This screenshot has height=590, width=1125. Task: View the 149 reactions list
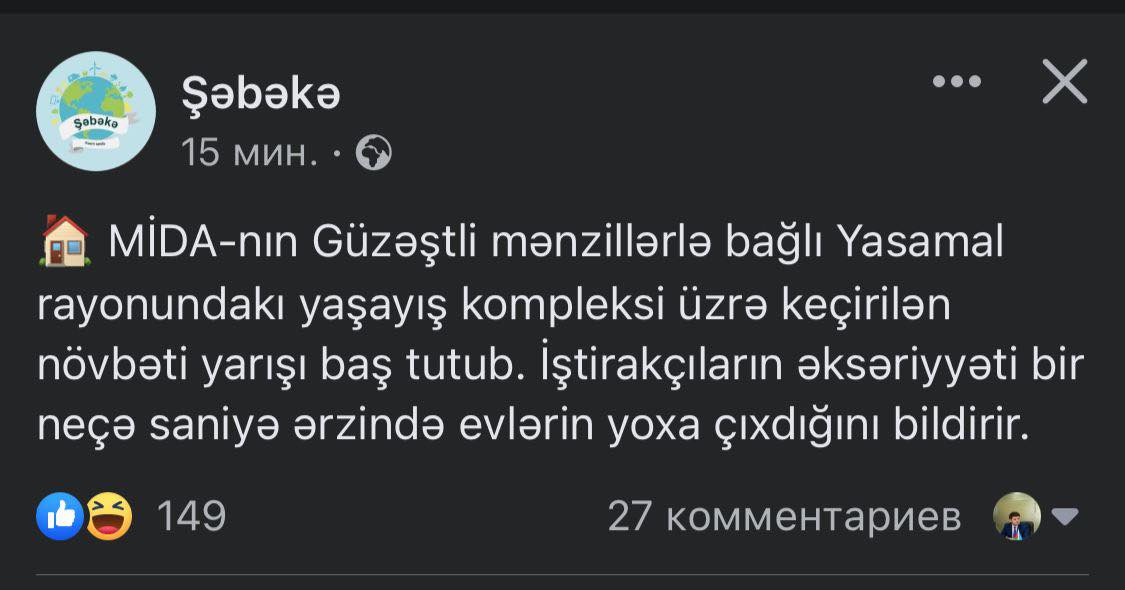point(191,516)
